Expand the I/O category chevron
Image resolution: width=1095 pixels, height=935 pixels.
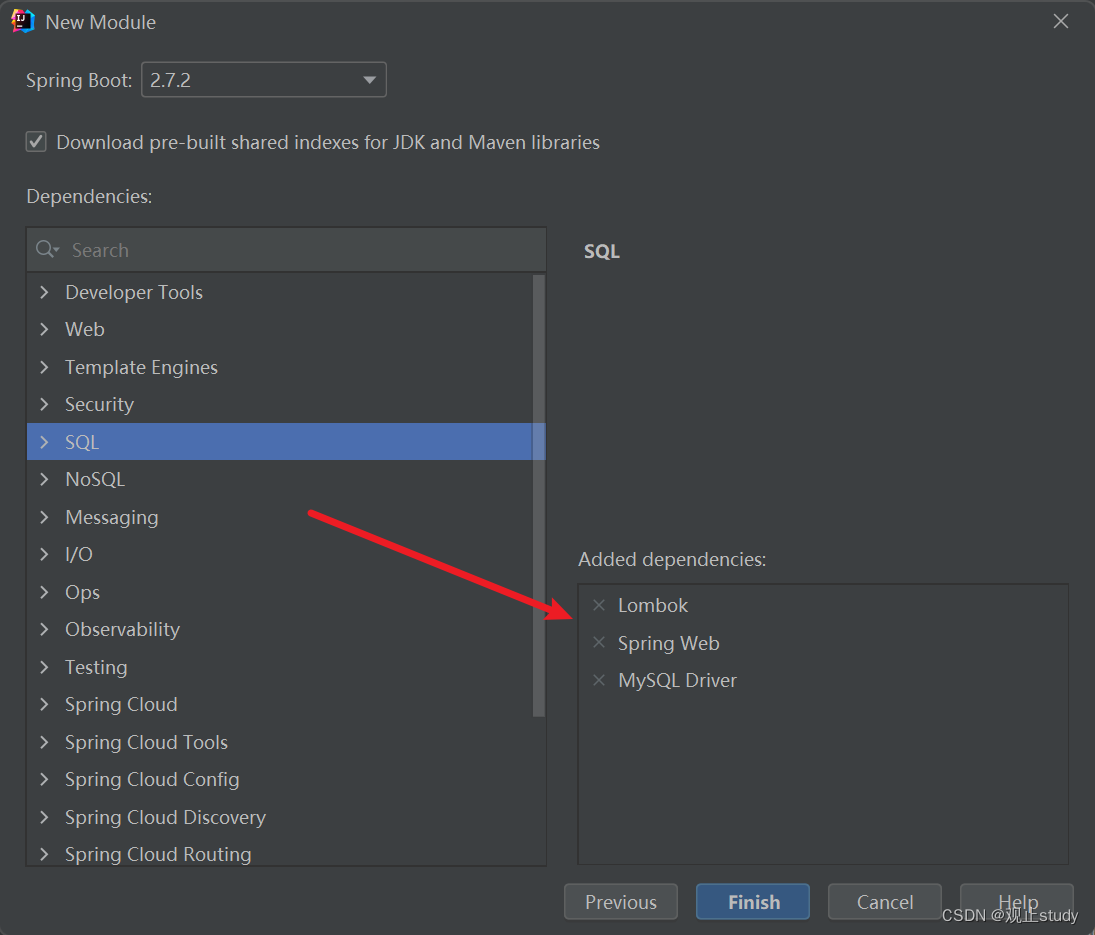[45, 554]
